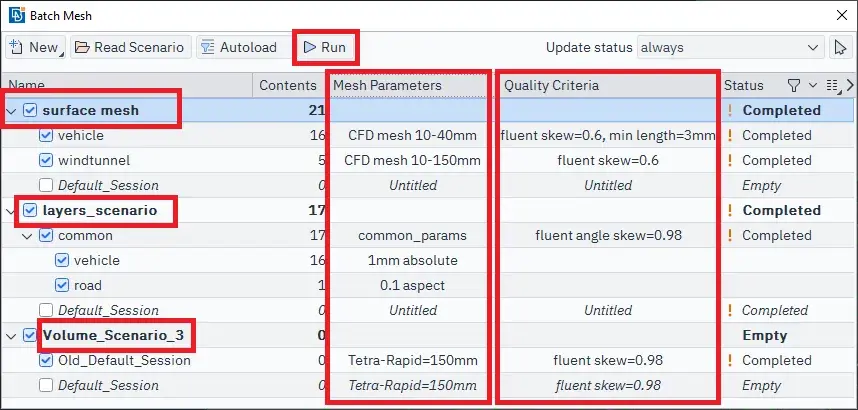This screenshot has width=858, height=410.
Task: Click the Batch Mesh app icon
Action: click(x=16, y=15)
